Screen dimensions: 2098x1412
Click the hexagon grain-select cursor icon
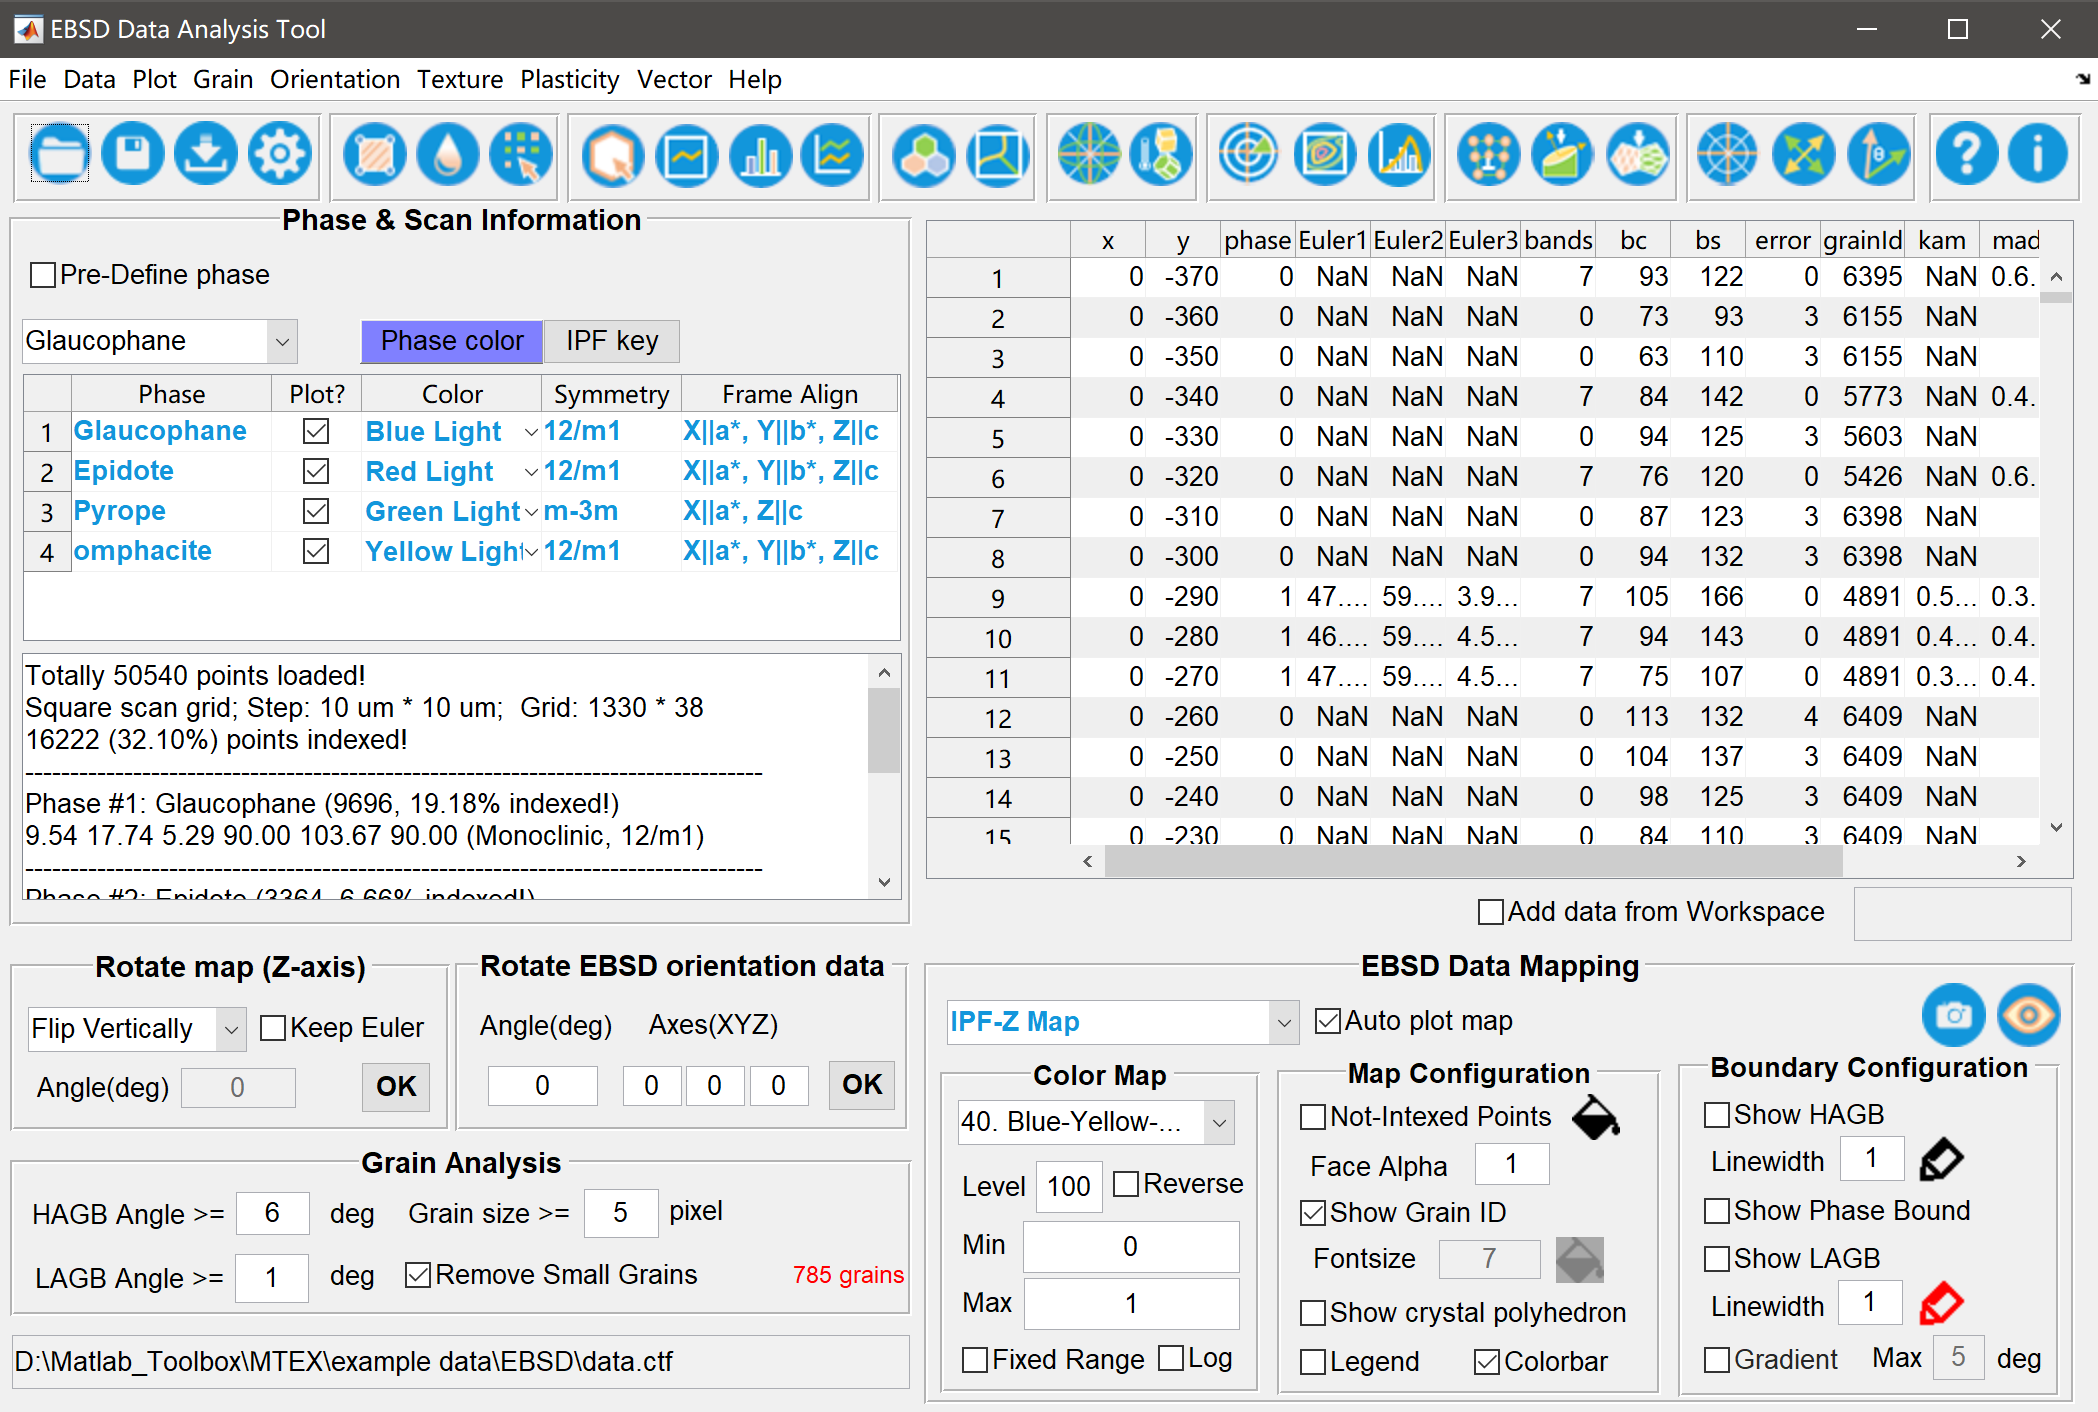pos(613,155)
